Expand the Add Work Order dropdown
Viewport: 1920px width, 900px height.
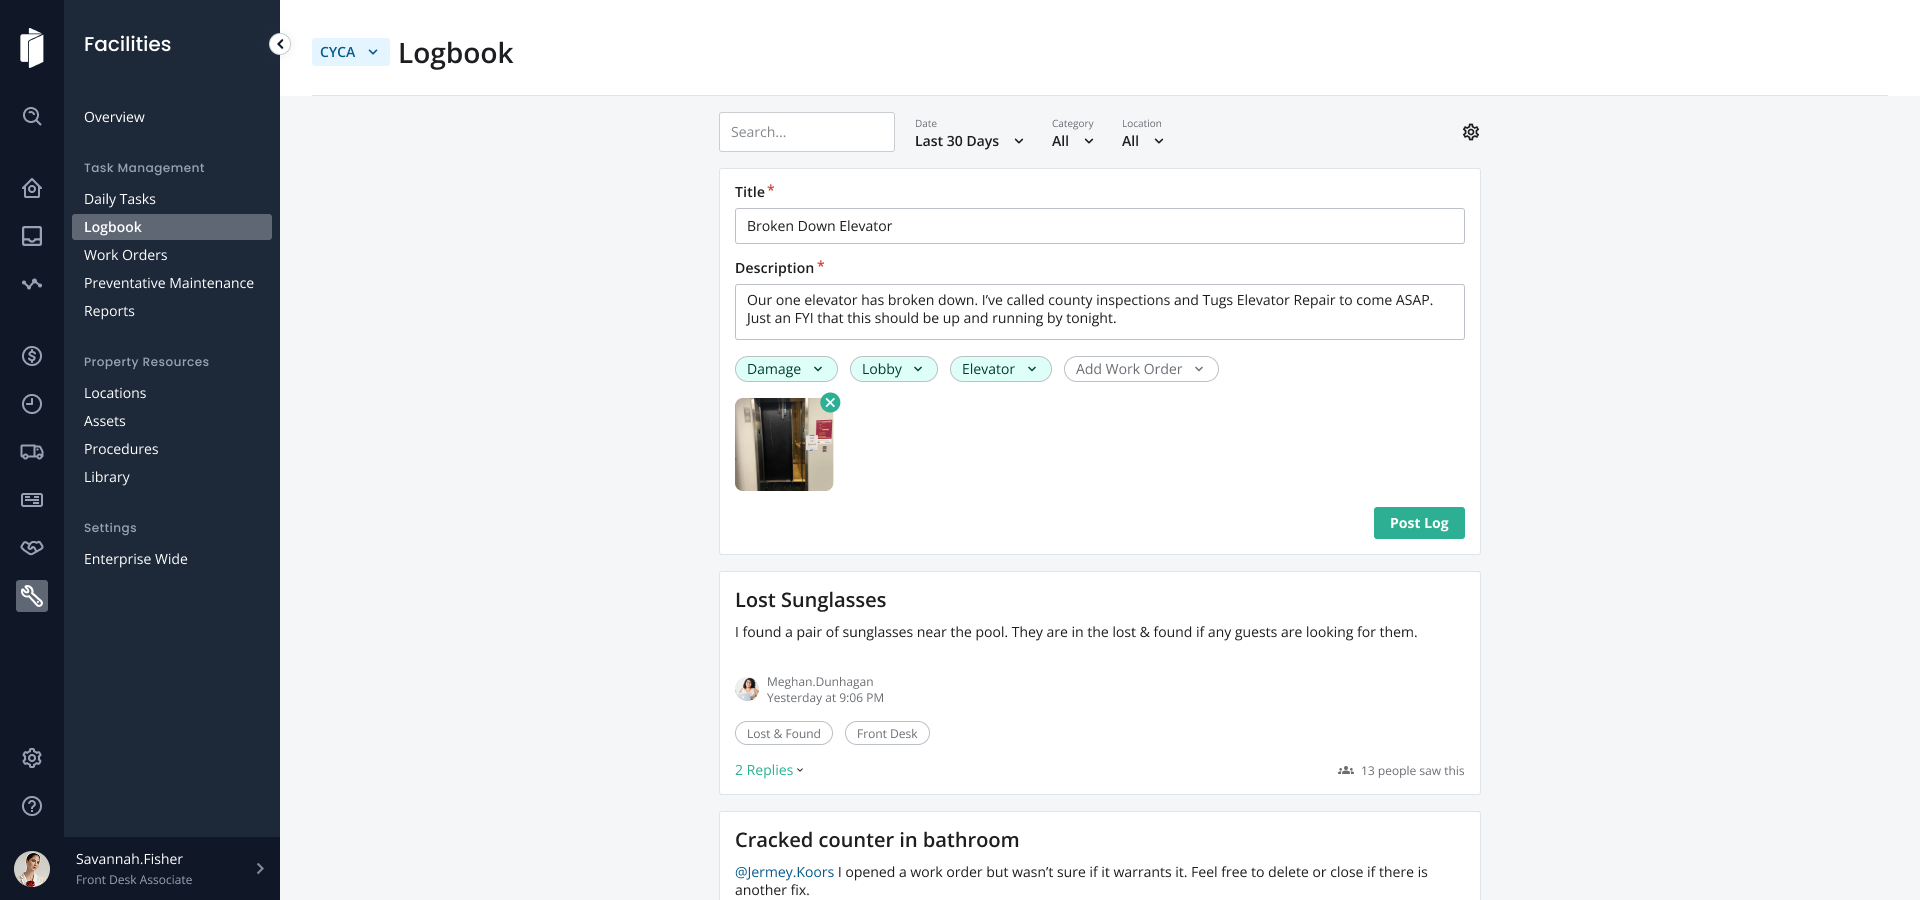1140,369
